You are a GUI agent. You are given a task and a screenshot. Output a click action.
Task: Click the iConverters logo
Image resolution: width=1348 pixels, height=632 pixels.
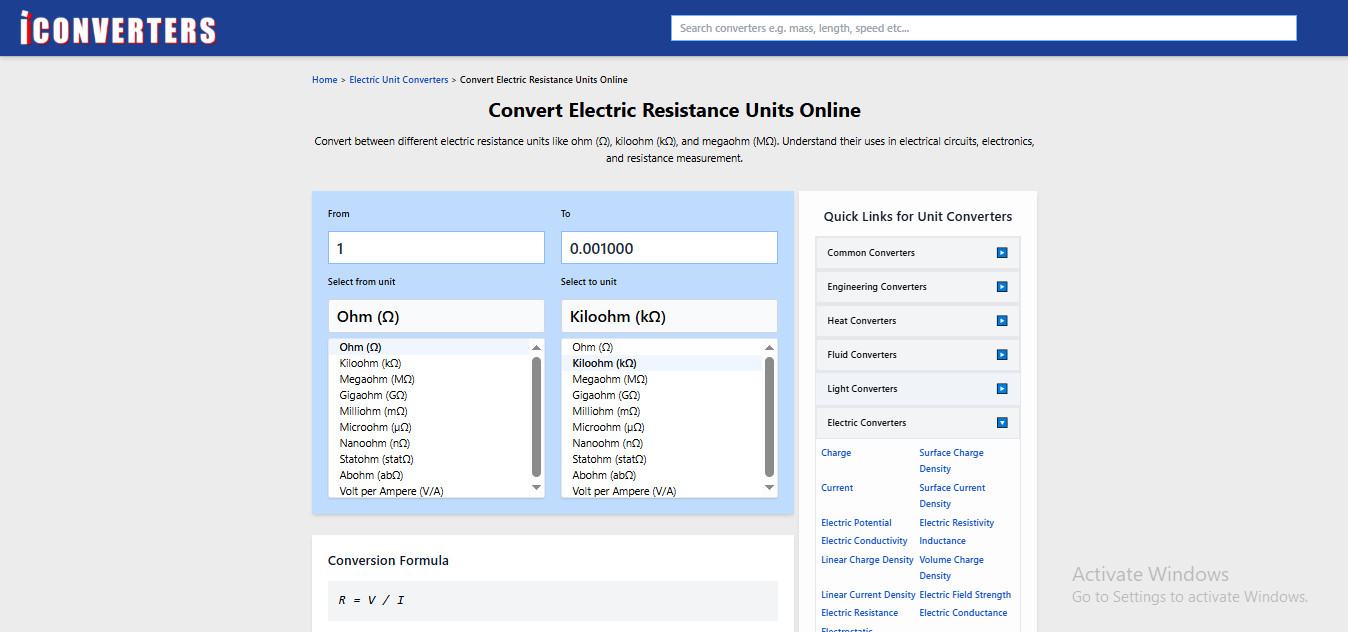point(118,28)
